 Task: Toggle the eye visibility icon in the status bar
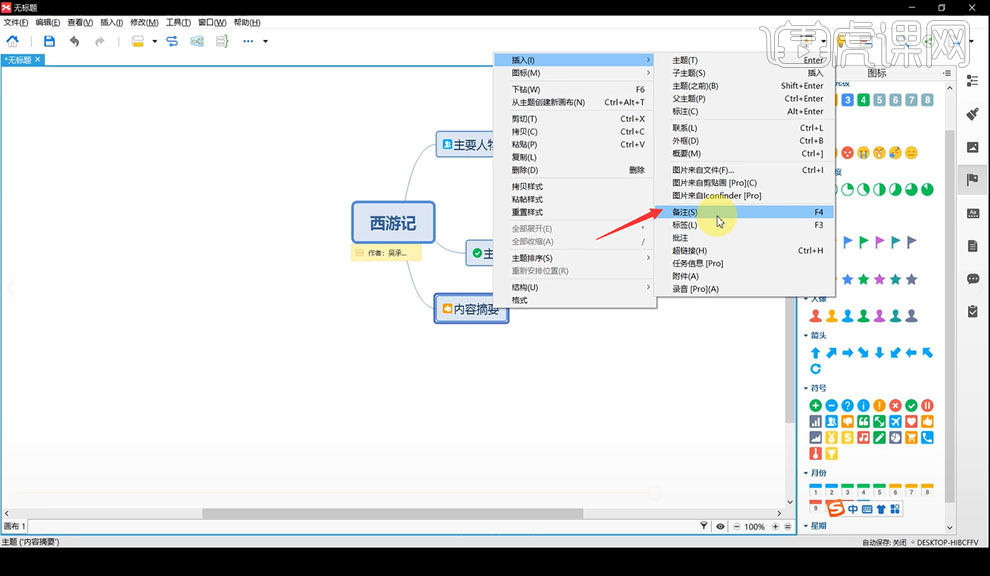(x=721, y=527)
